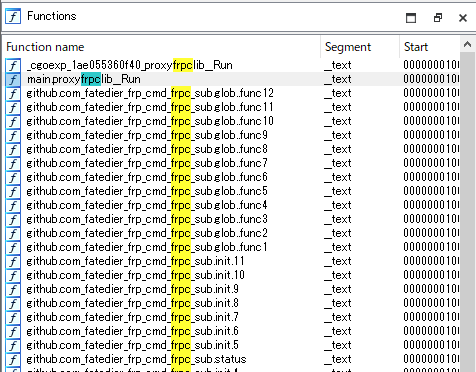Click the Functions panel title icon
Screen dimensions: 476x372
tap(13, 16)
